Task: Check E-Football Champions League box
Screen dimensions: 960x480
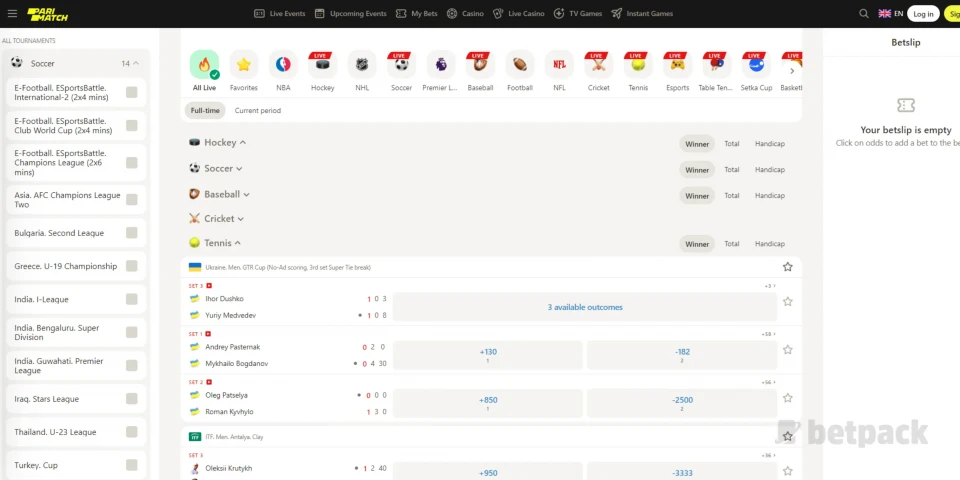Action: [132, 163]
